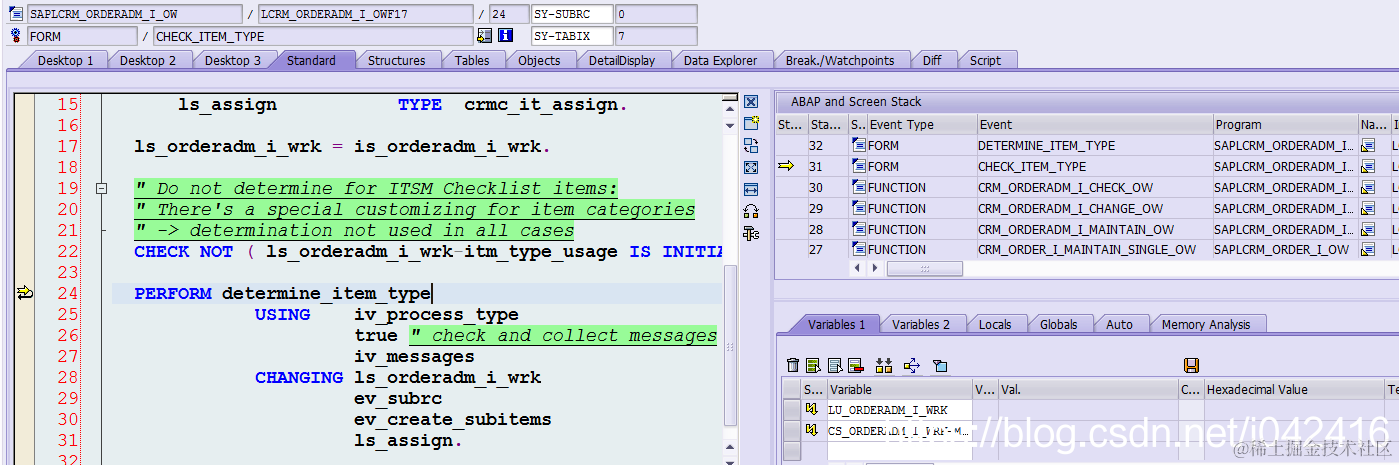Select the DETERMINE_ITEM_TYPE event cell
The height and width of the screenshot is (465, 1399).
(1094, 146)
